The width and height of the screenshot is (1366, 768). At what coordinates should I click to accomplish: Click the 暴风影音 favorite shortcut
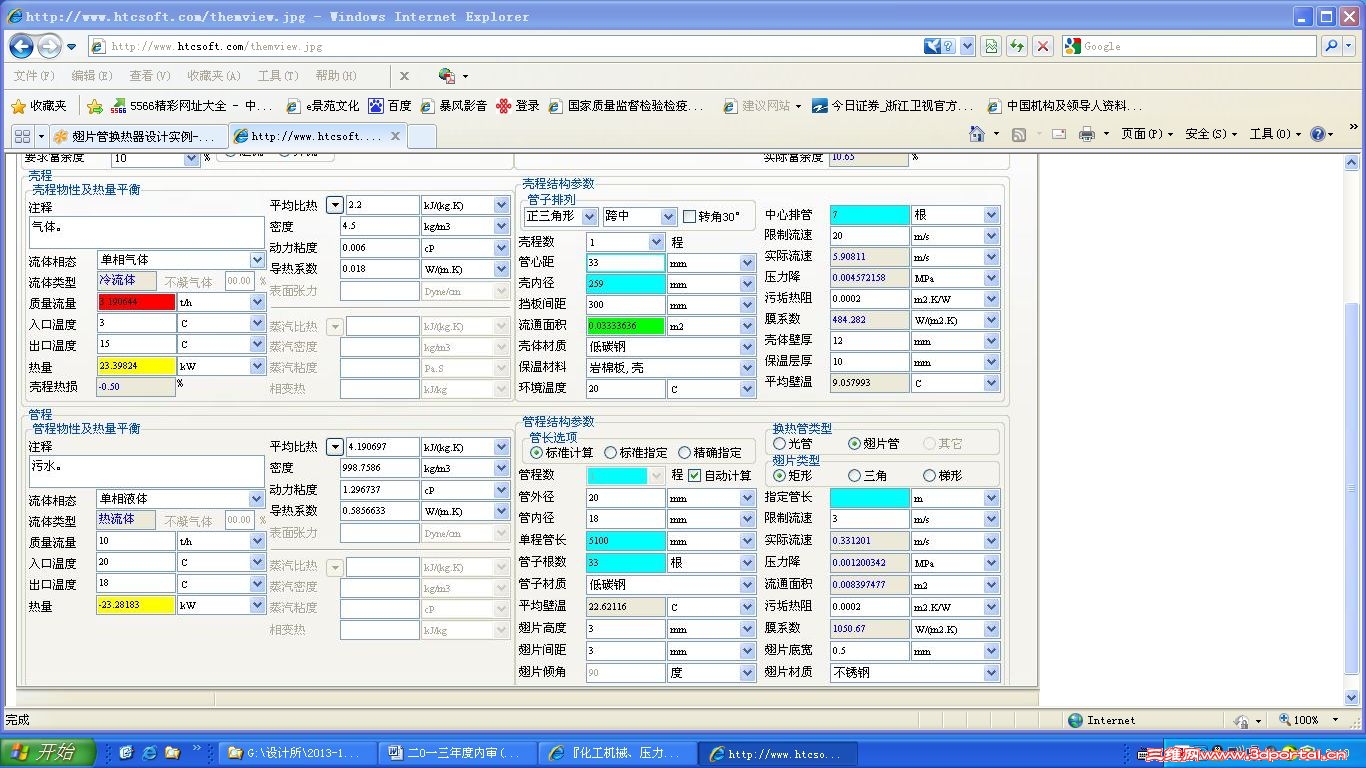coord(454,105)
